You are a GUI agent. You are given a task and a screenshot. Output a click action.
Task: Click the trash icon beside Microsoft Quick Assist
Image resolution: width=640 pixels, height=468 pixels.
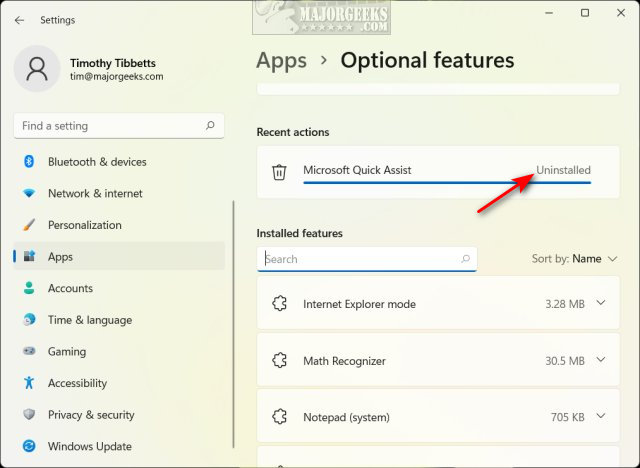coord(279,172)
